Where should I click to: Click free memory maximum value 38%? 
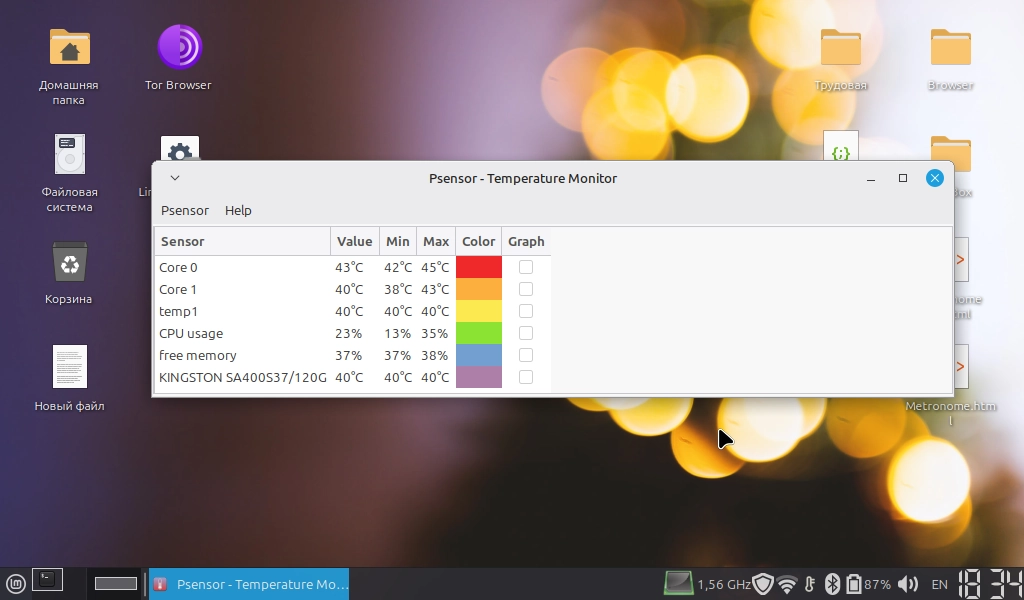click(434, 355)
